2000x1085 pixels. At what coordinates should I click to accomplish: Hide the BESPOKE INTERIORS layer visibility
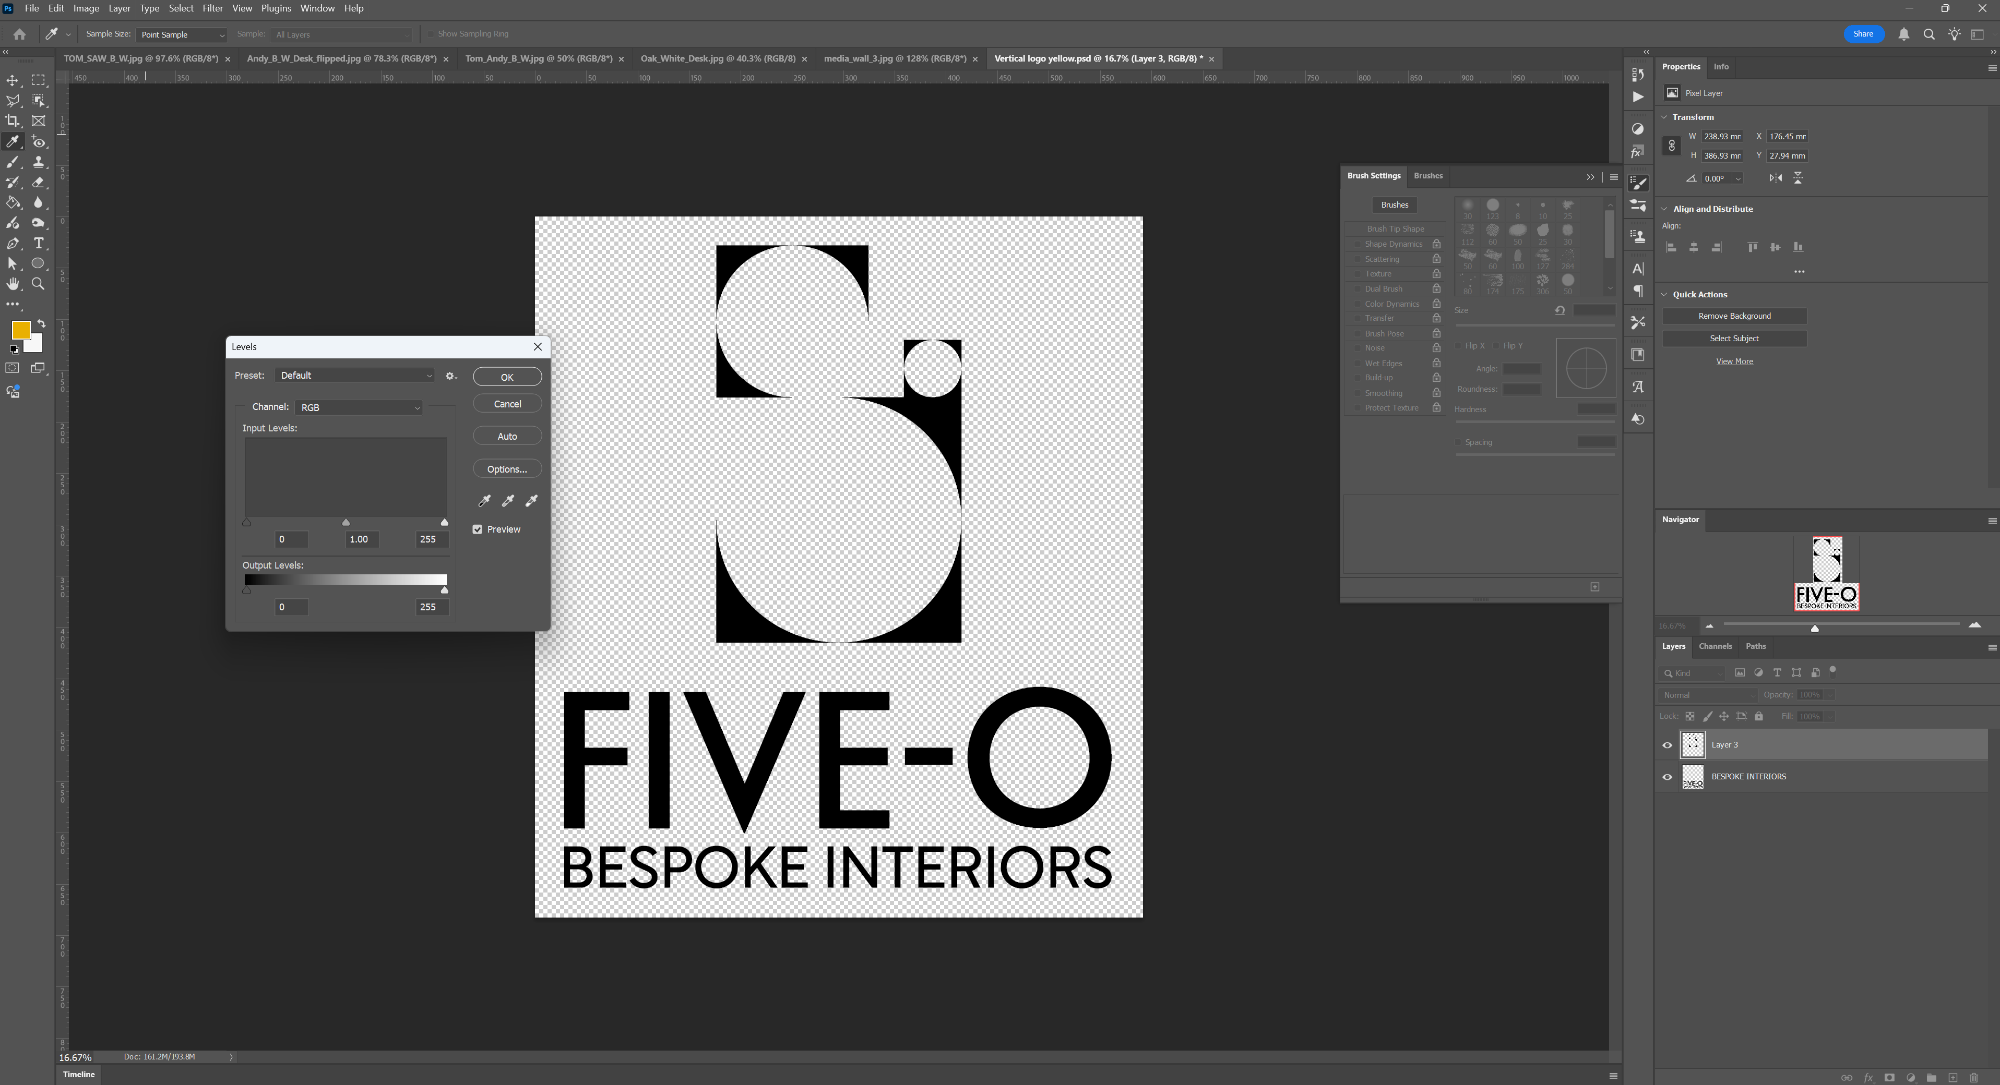click(x=1667, y=777)
